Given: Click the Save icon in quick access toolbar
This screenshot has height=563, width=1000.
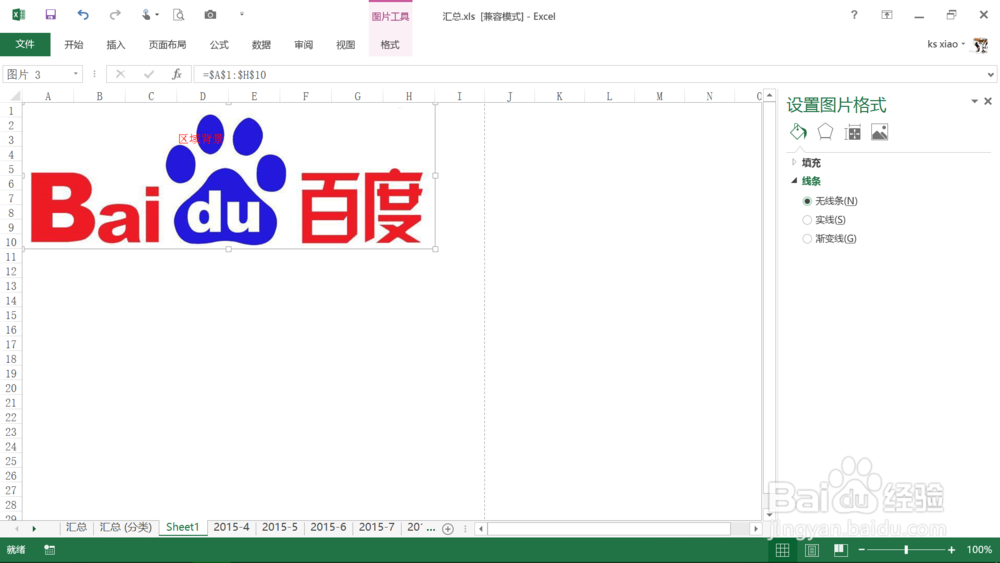Looking at the screenshot, I should [x=50, y=15].
